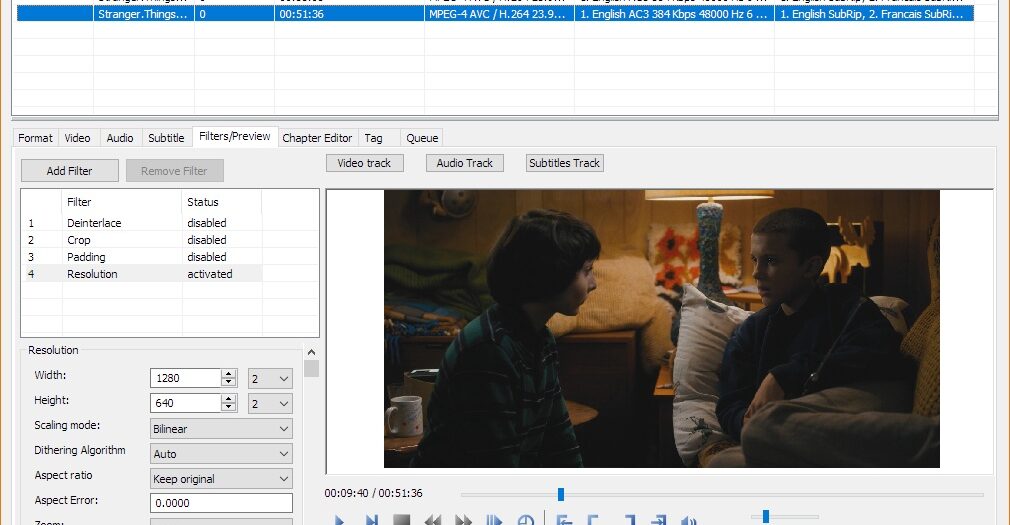Viewport: 1010px width, 525px height.
Task: Decrease Height with the down stepper arrow
Action: tap(229, 407)
